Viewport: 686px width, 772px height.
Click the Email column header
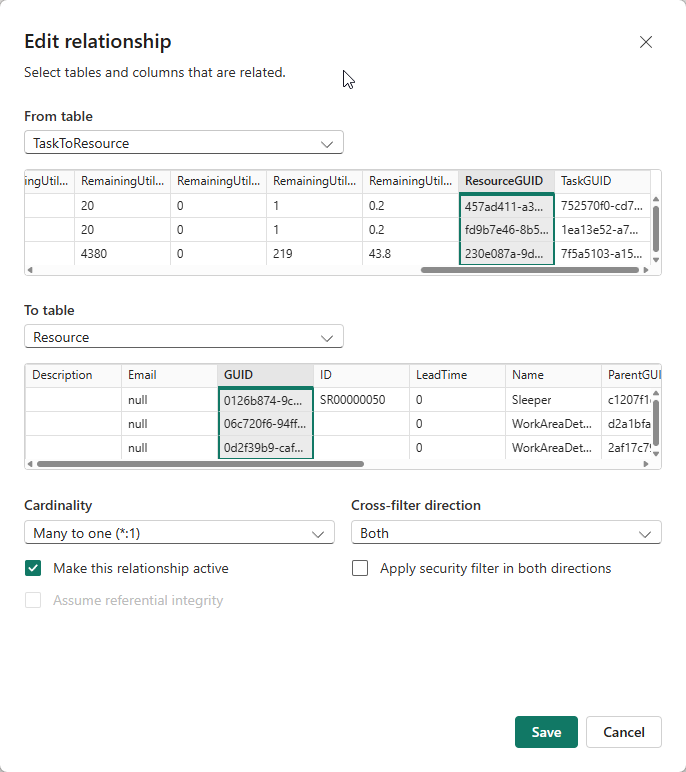point(168,375)
